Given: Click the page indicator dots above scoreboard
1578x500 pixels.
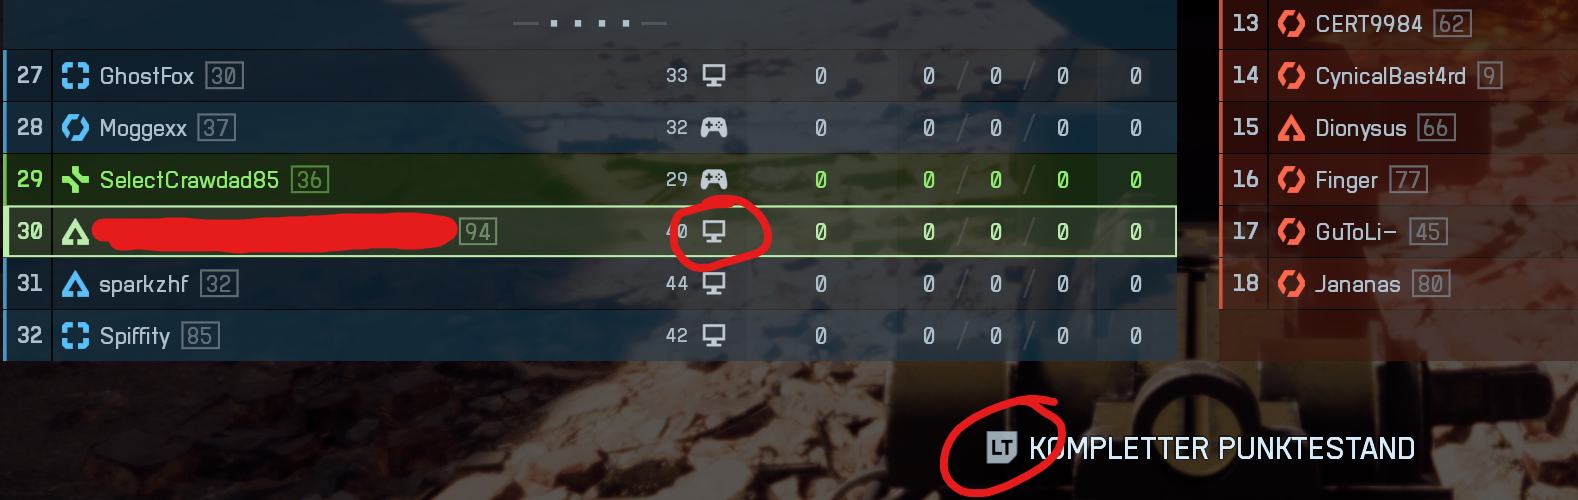Looking at the screenshot, I should (590, 23).
